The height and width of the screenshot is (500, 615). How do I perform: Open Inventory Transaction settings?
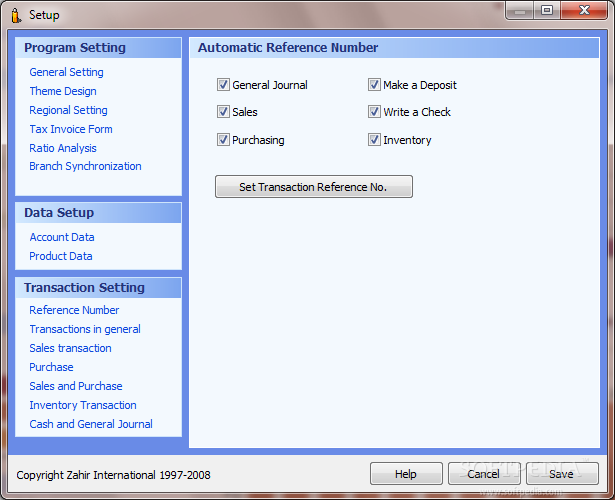[x=83, y=405]
